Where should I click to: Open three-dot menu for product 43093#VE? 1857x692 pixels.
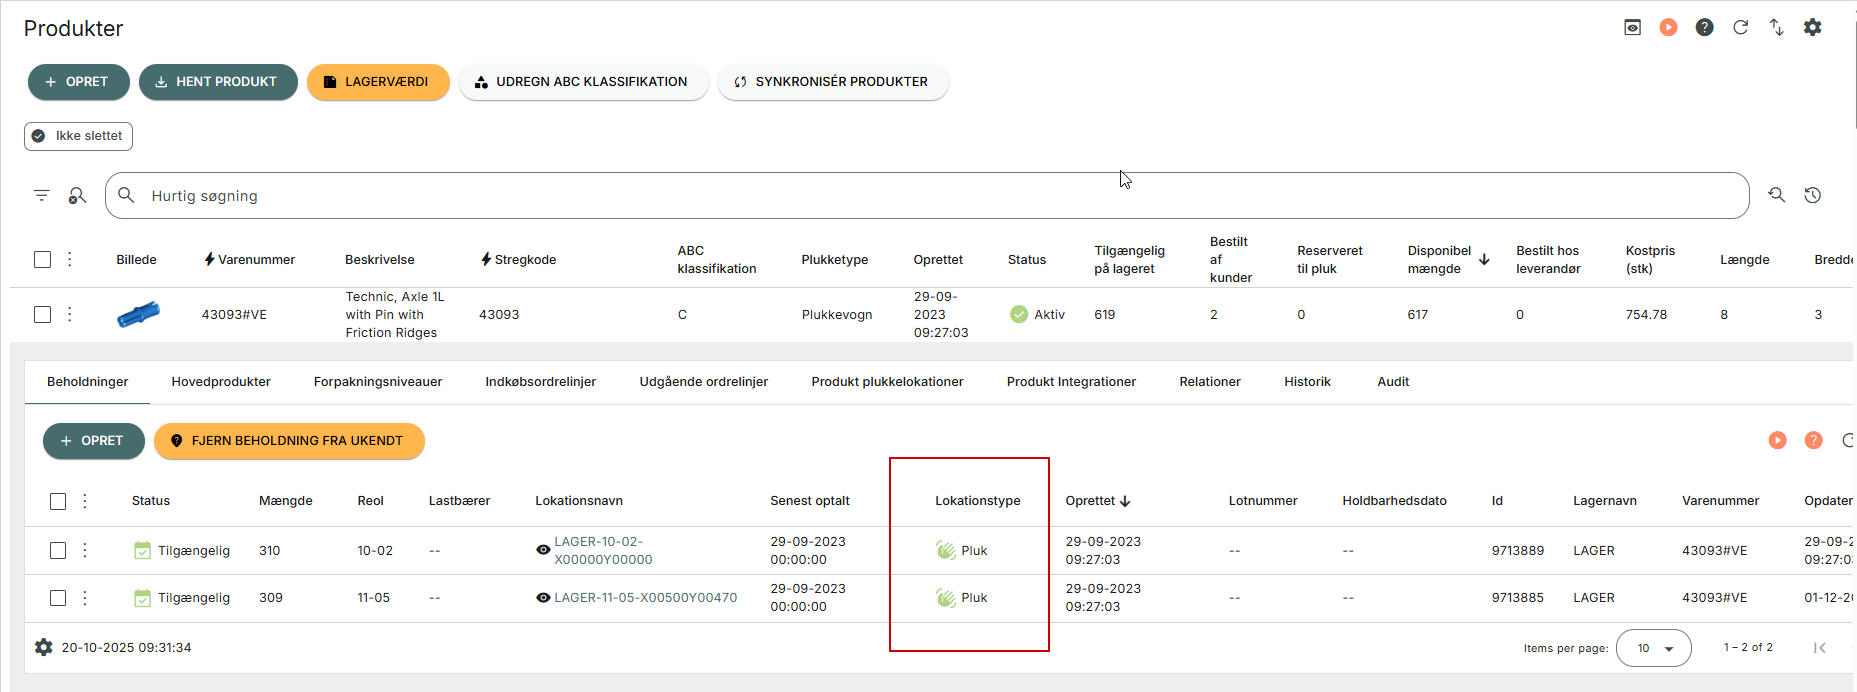pos(69,314)
